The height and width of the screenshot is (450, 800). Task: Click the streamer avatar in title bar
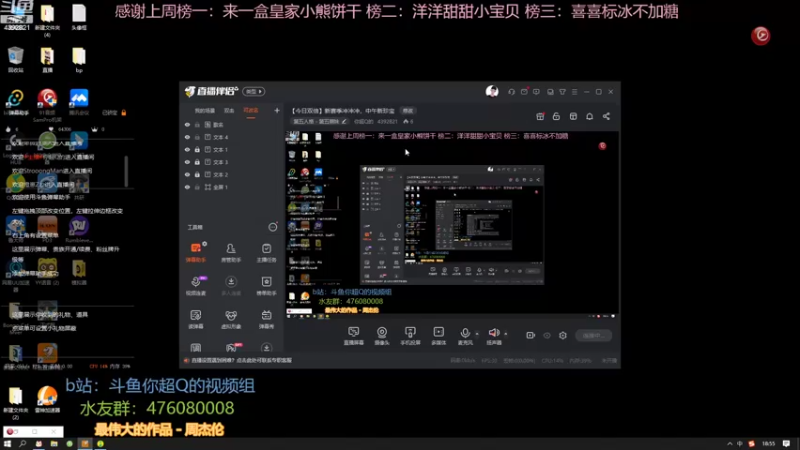(492, 91)
